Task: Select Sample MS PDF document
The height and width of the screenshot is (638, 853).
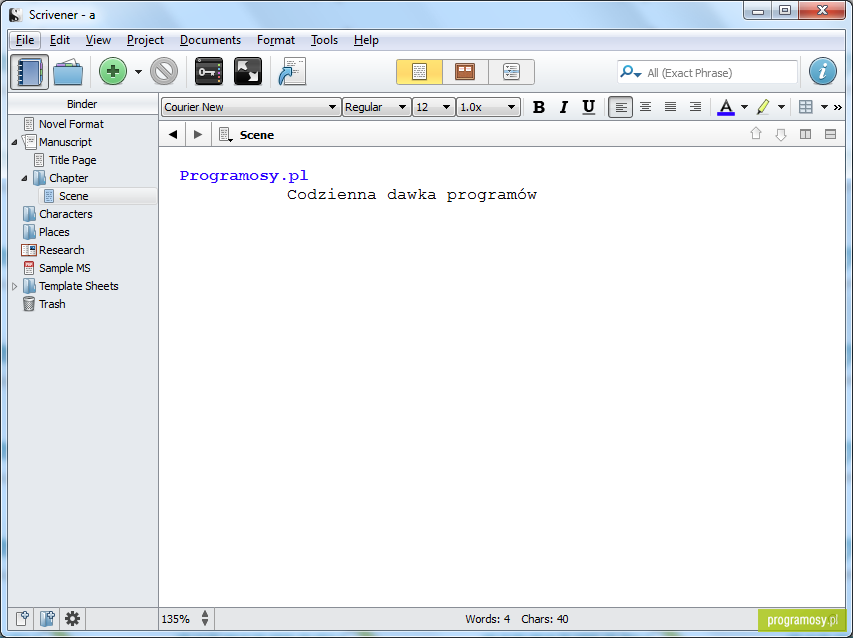Action: (65, 268)
